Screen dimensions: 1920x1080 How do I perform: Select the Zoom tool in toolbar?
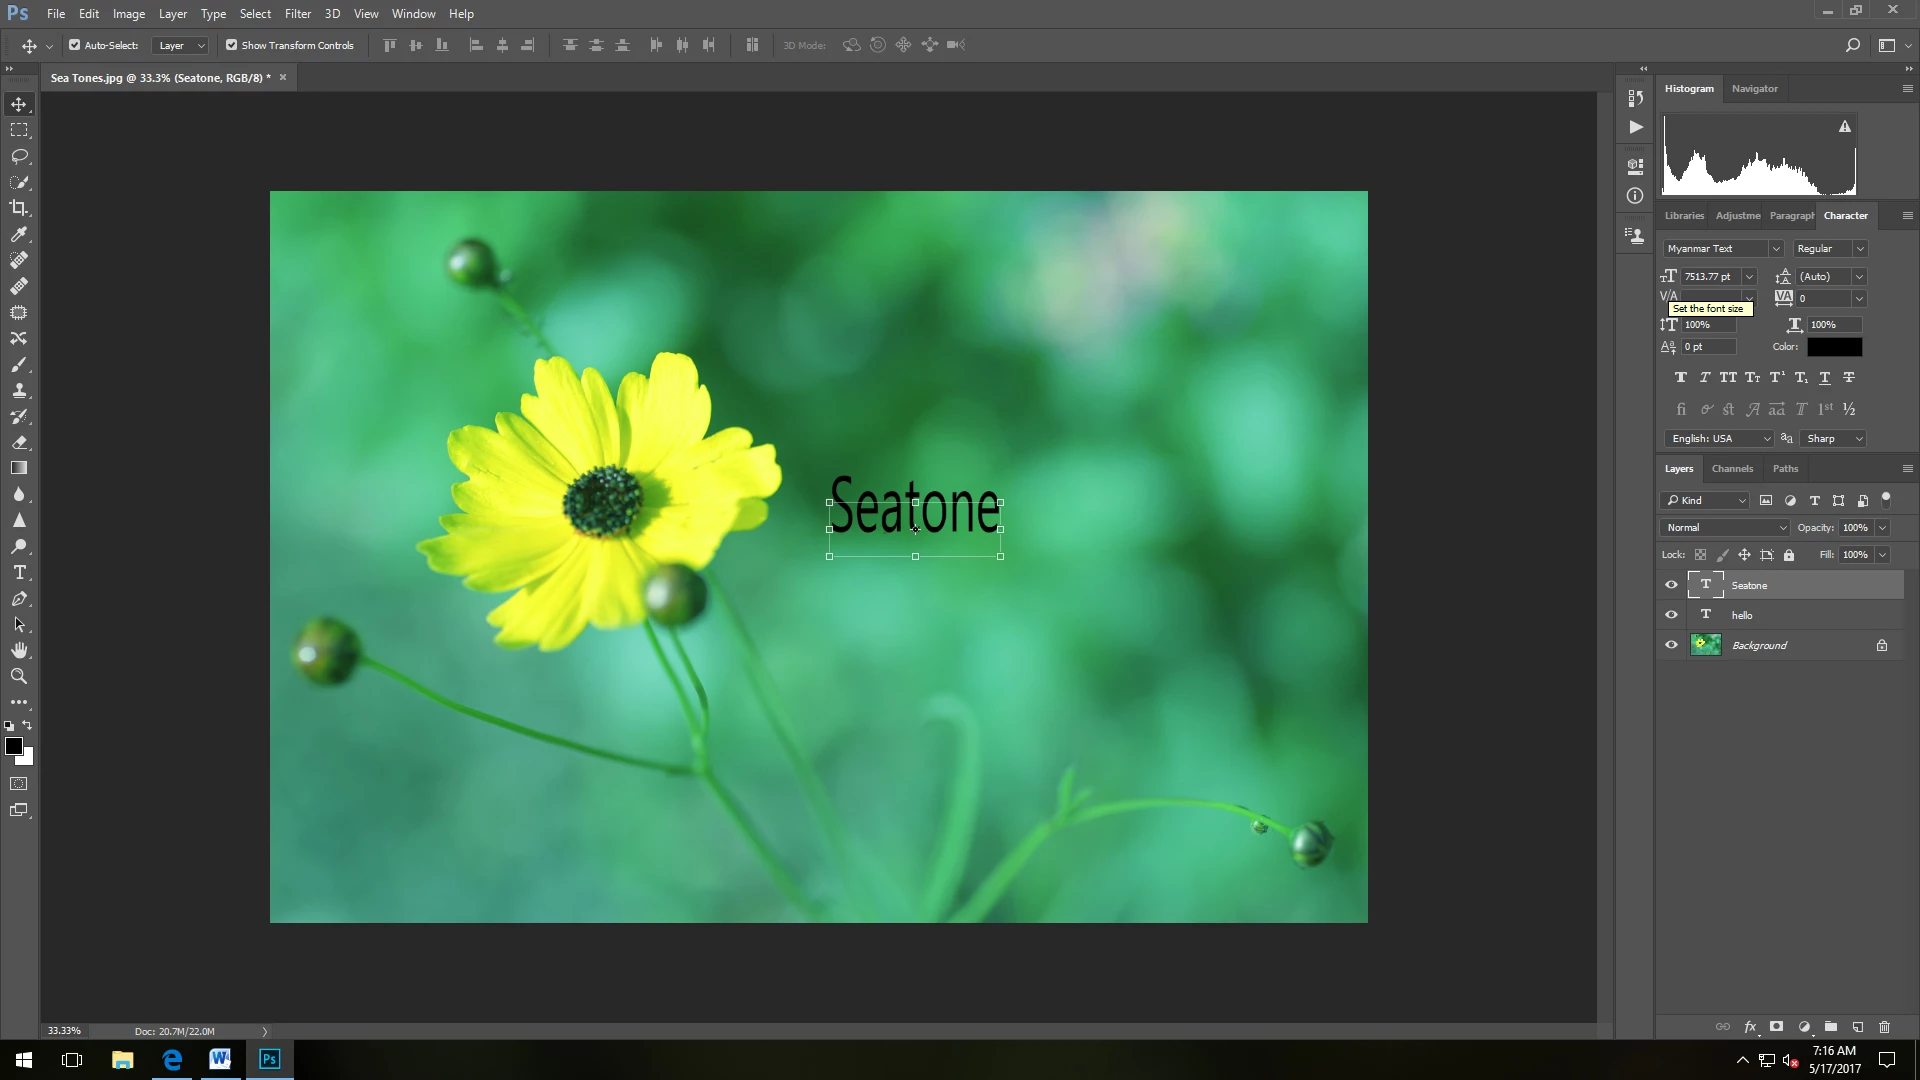(x=19, y=676)
